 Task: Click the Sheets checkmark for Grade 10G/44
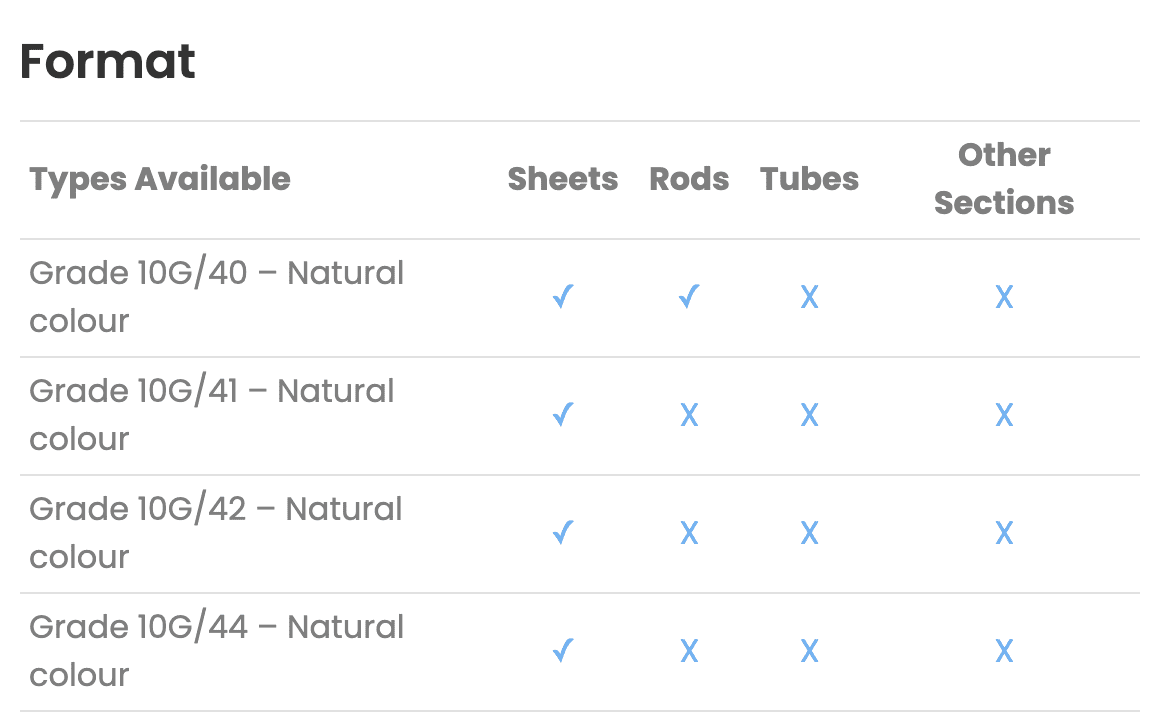(563, 650)
